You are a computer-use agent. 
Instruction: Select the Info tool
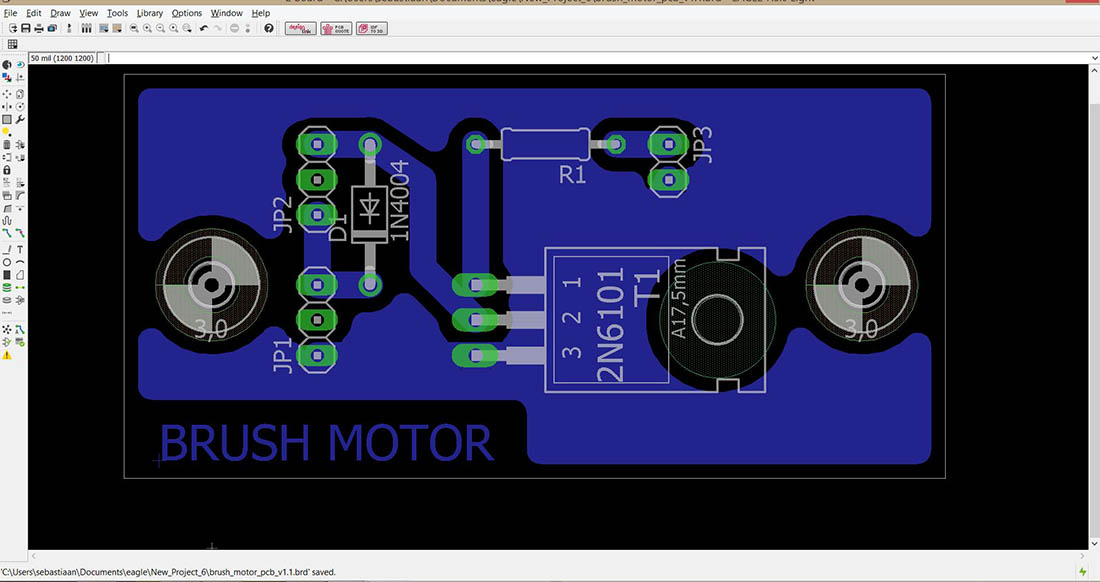pyautogui.click(x=7, y=65)
